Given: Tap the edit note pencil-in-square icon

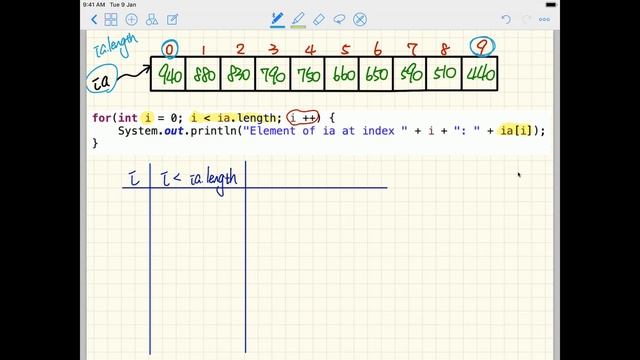Looking at the screenshot, I should coord(173,19).
